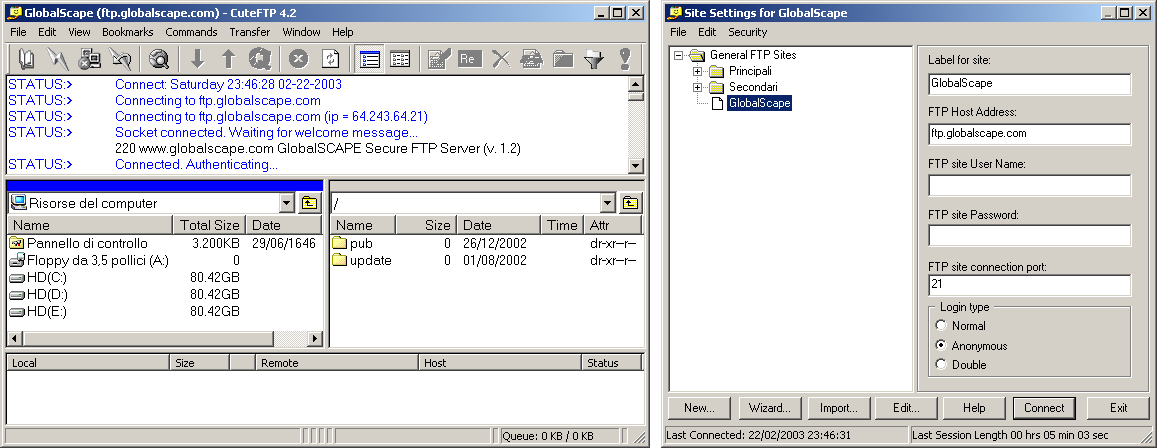The height and width of the screenshot is (448, 1157).
Task: Click the New folder toolbar icon
Action: (563, 58)
